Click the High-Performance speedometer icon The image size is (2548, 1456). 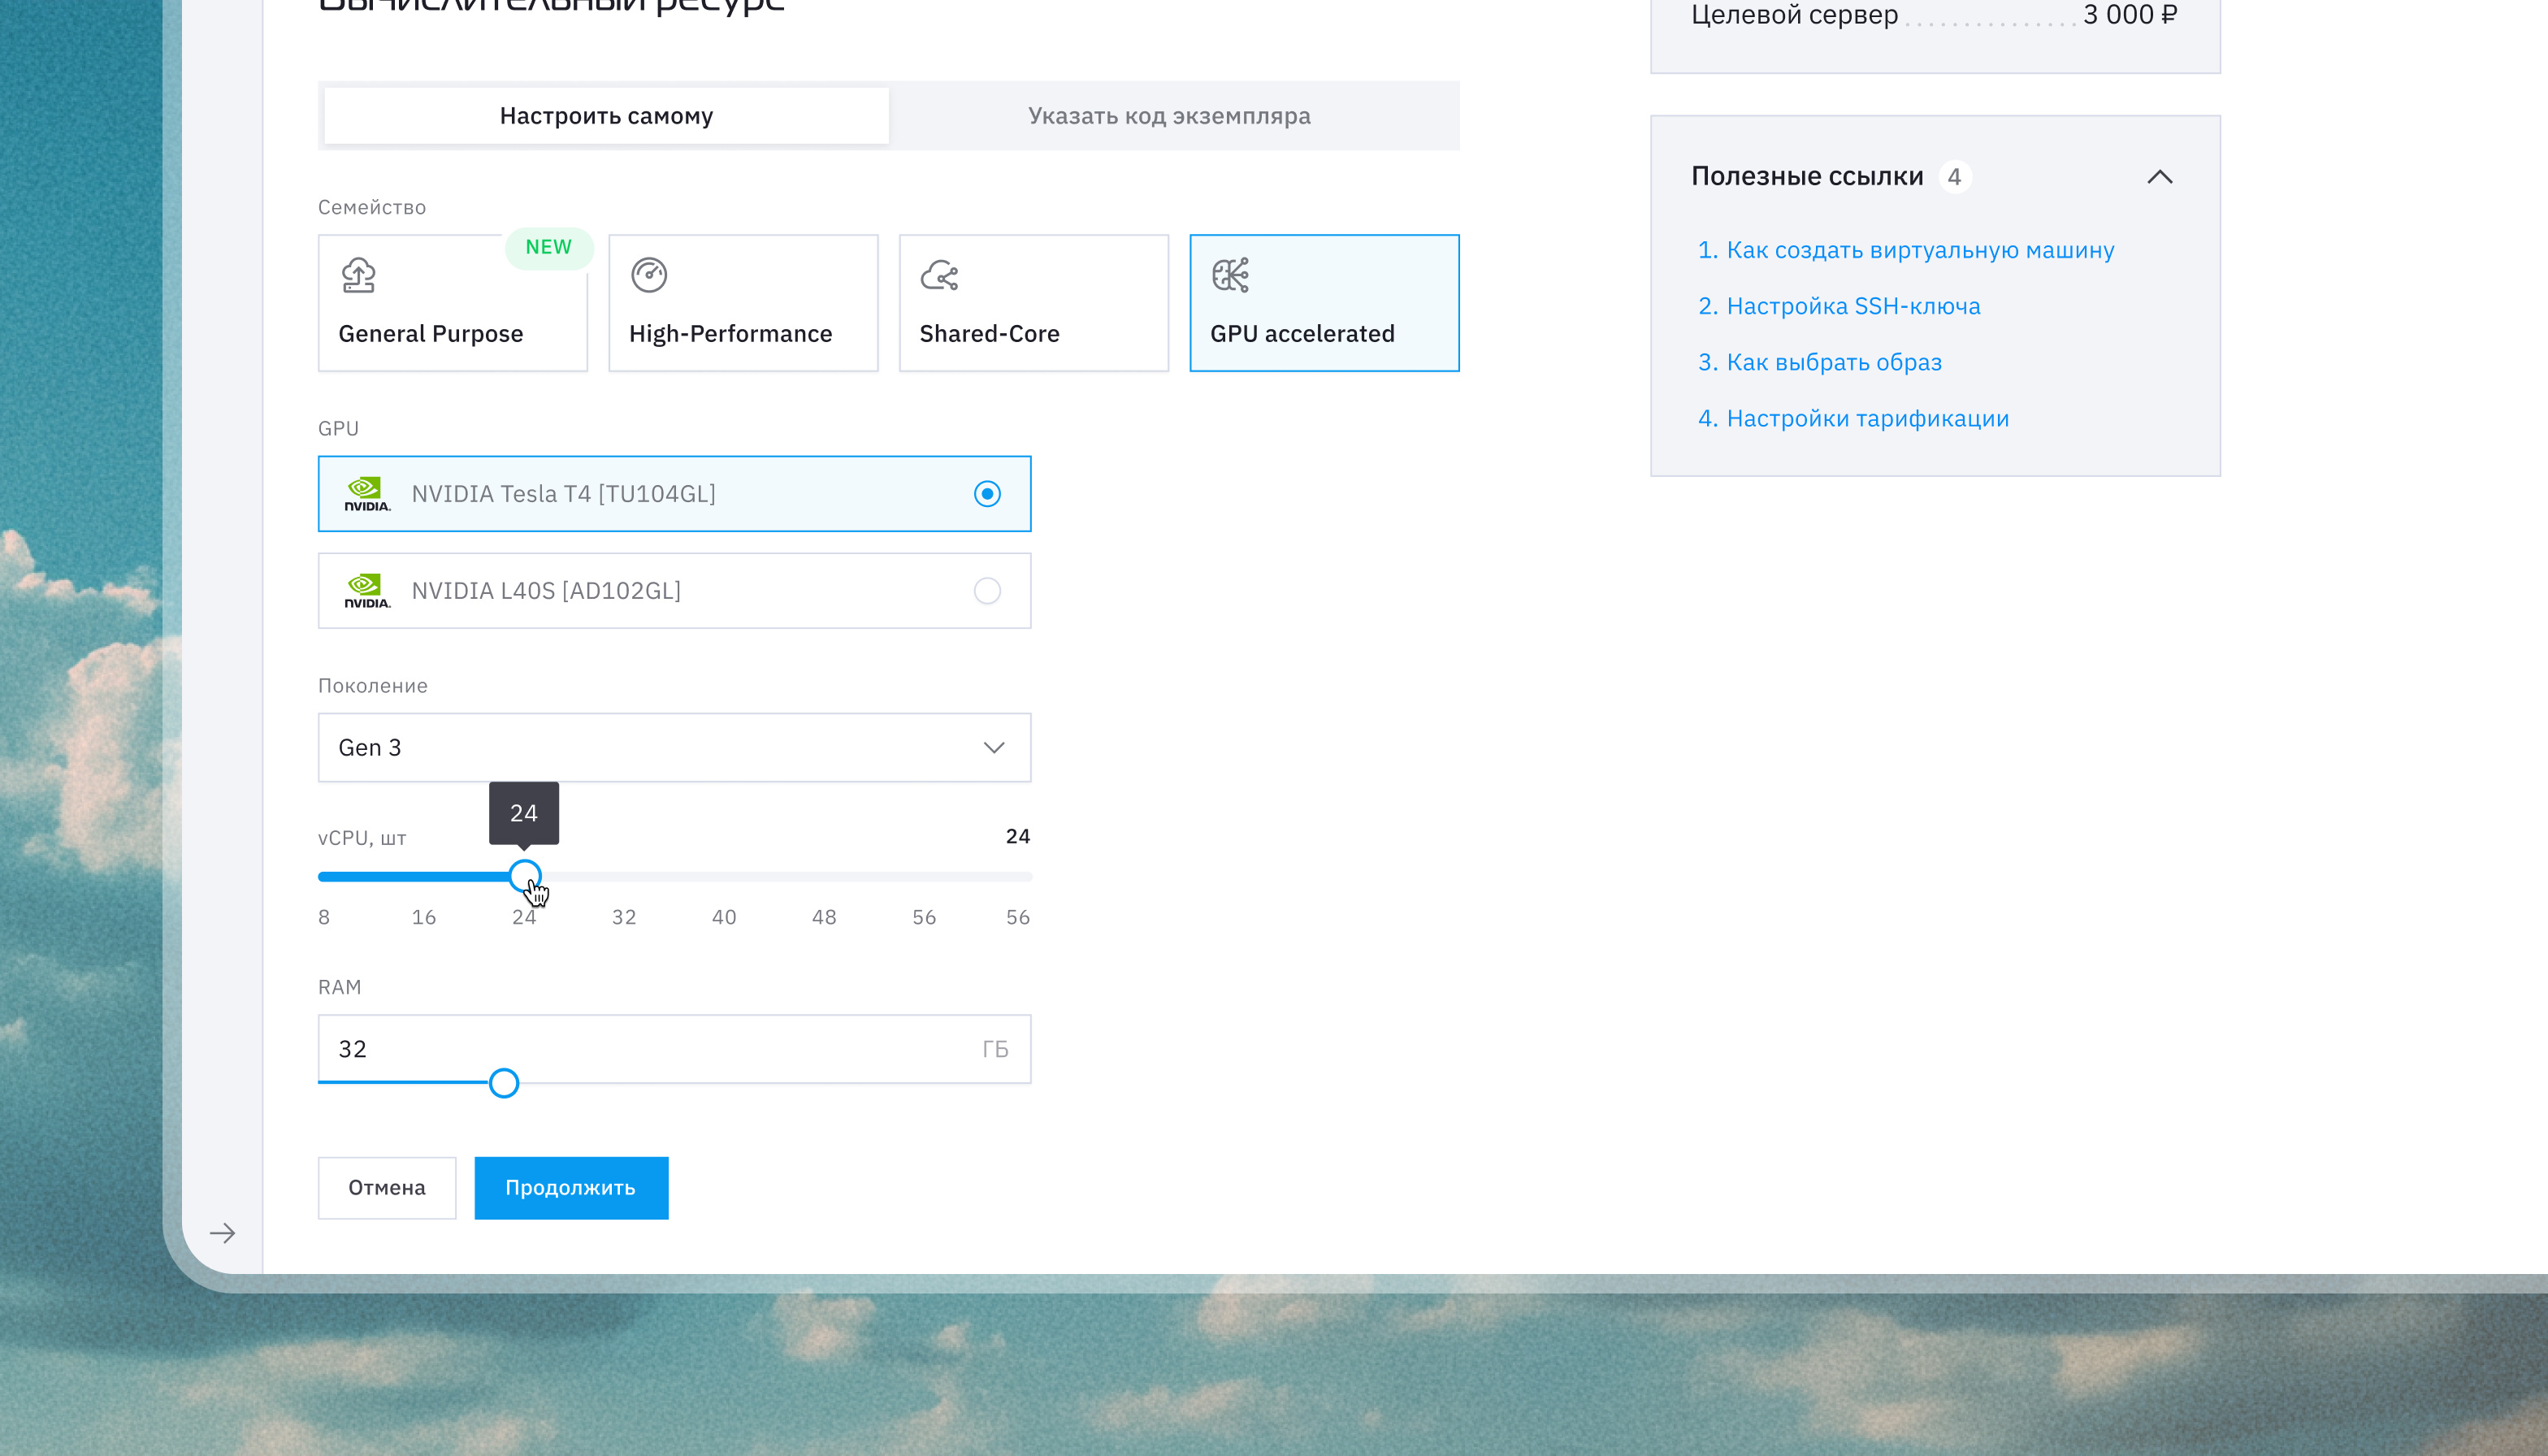649,275
